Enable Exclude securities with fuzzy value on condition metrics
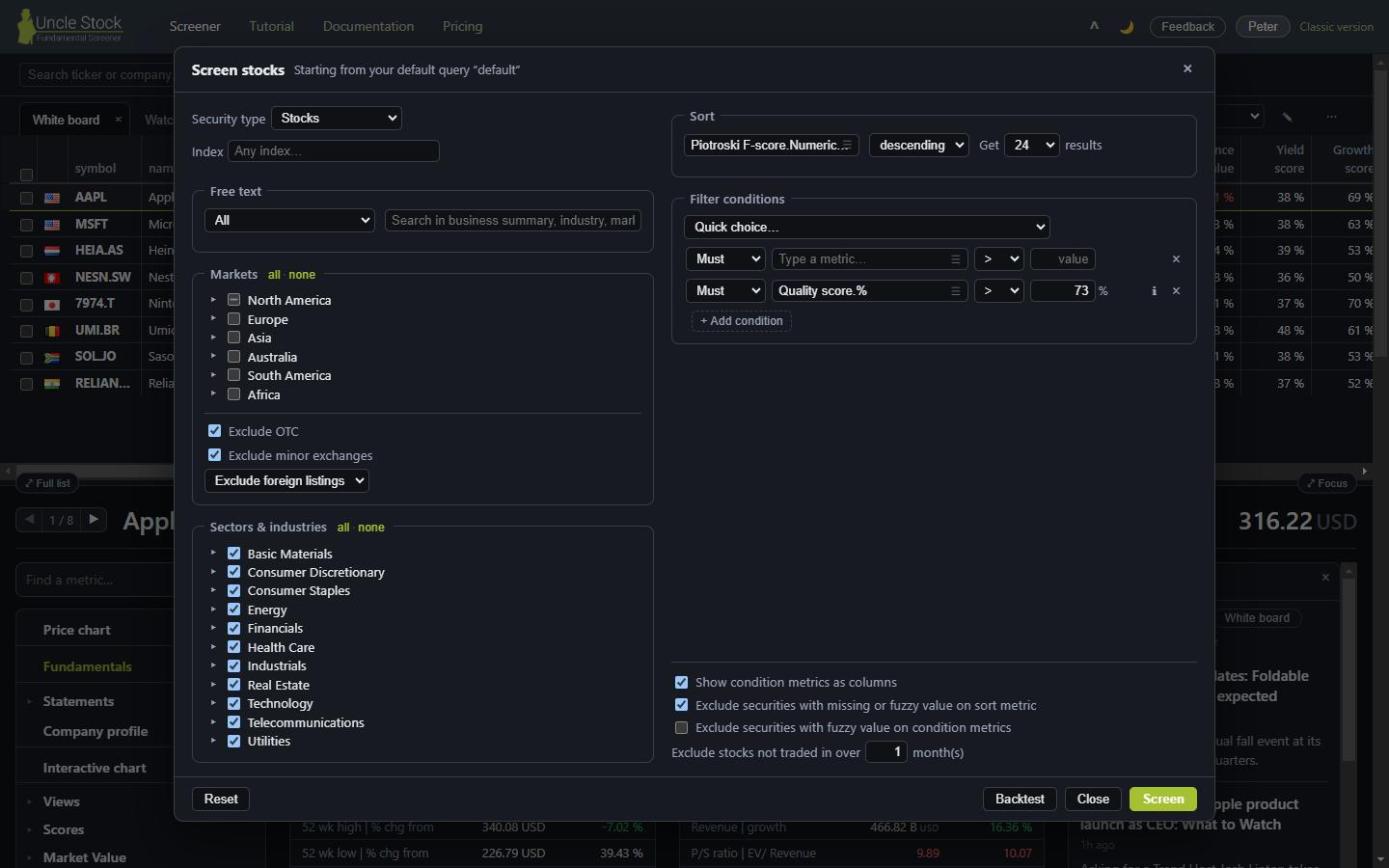The image size is (1389, 868). [681, 728]
